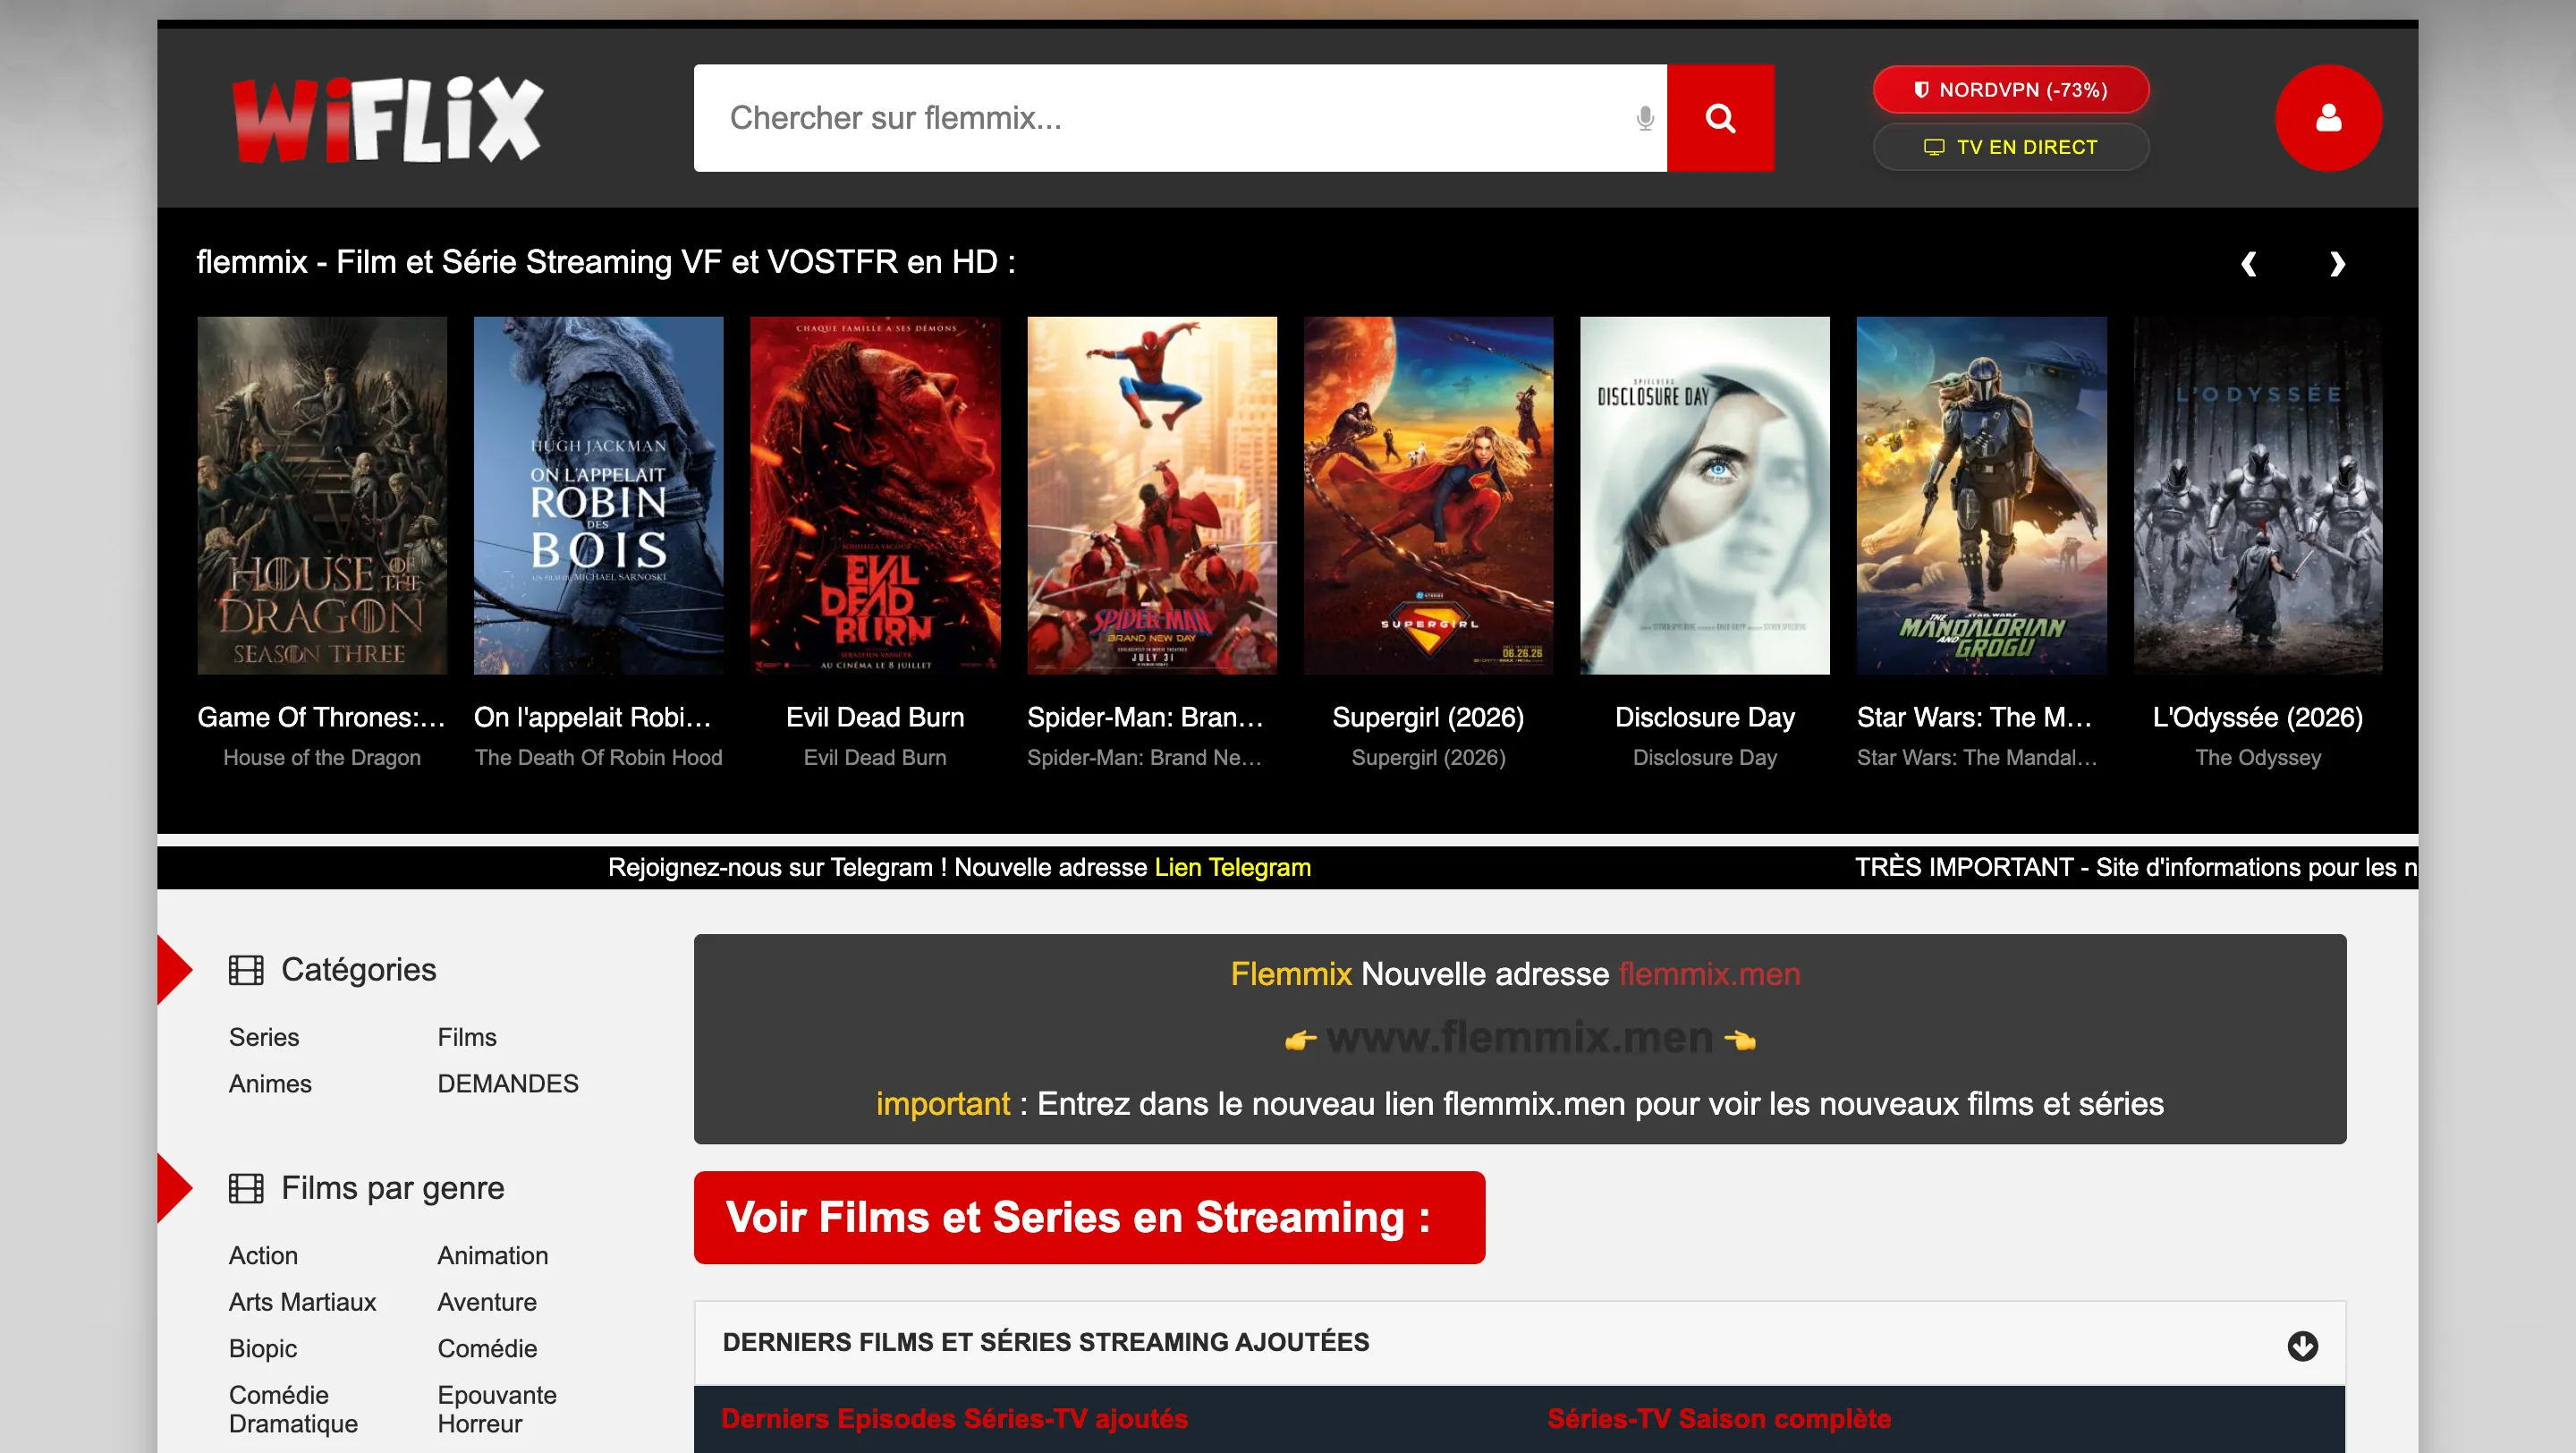Click the carousel next arrow

pyautogui.click(x=2337, y=263)
